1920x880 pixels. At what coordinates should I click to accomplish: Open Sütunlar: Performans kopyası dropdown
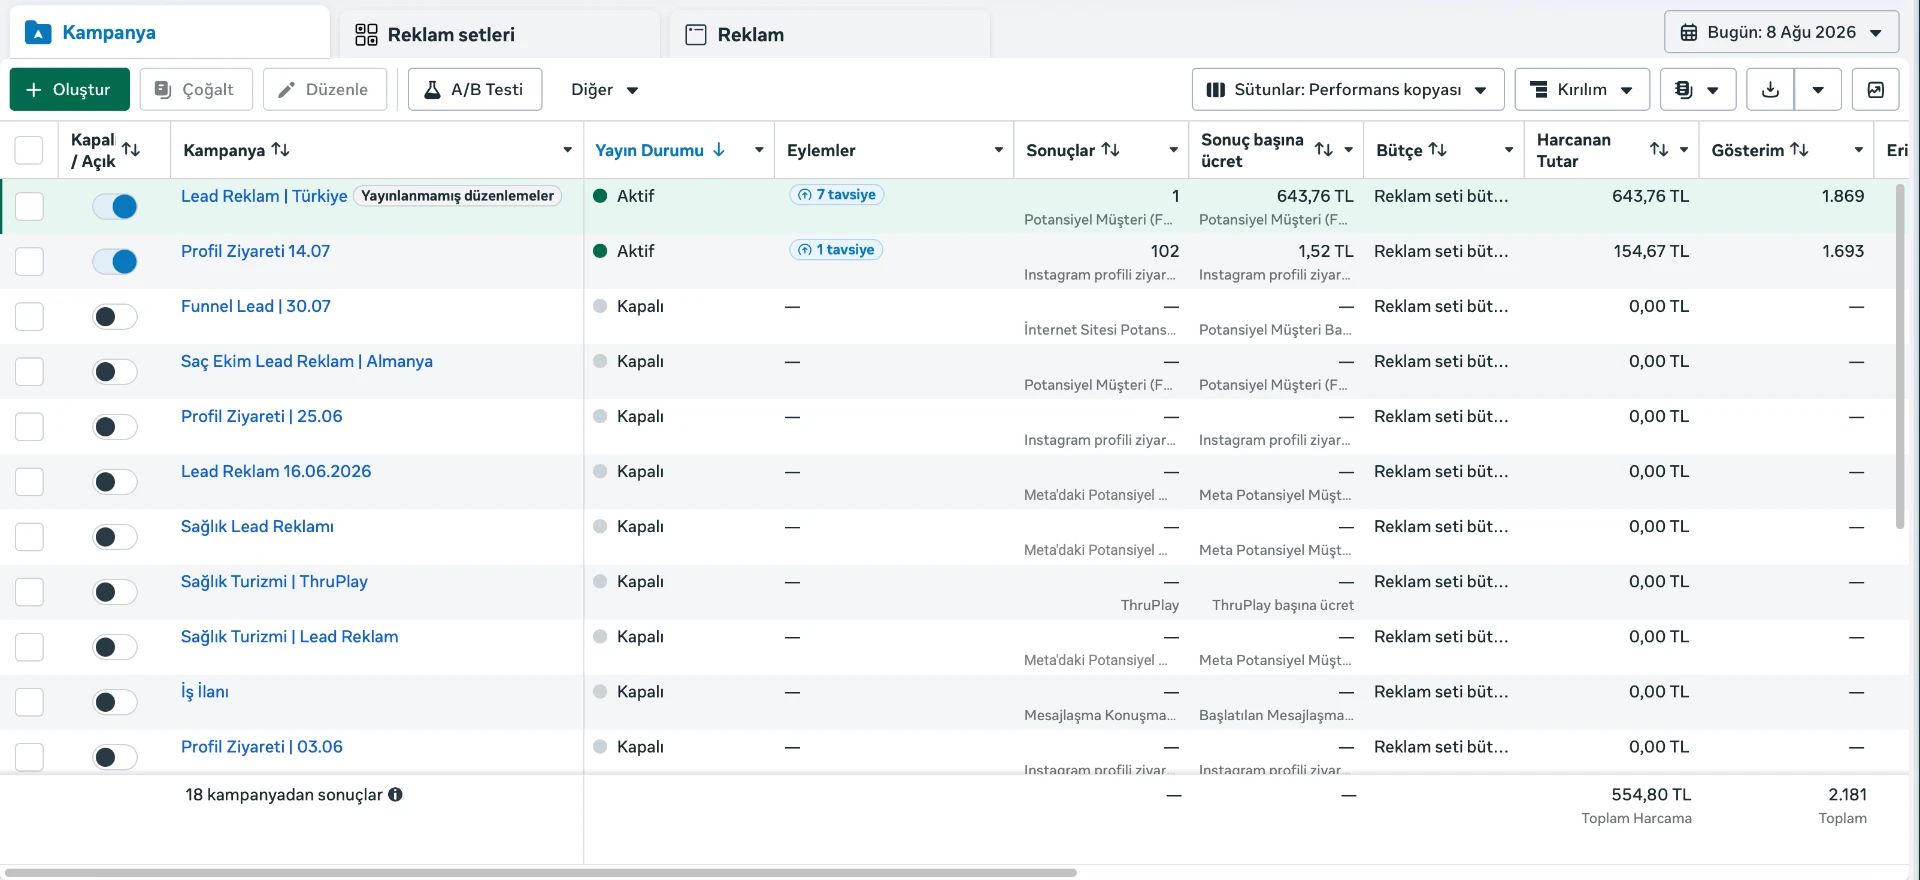pos(1348,90)
